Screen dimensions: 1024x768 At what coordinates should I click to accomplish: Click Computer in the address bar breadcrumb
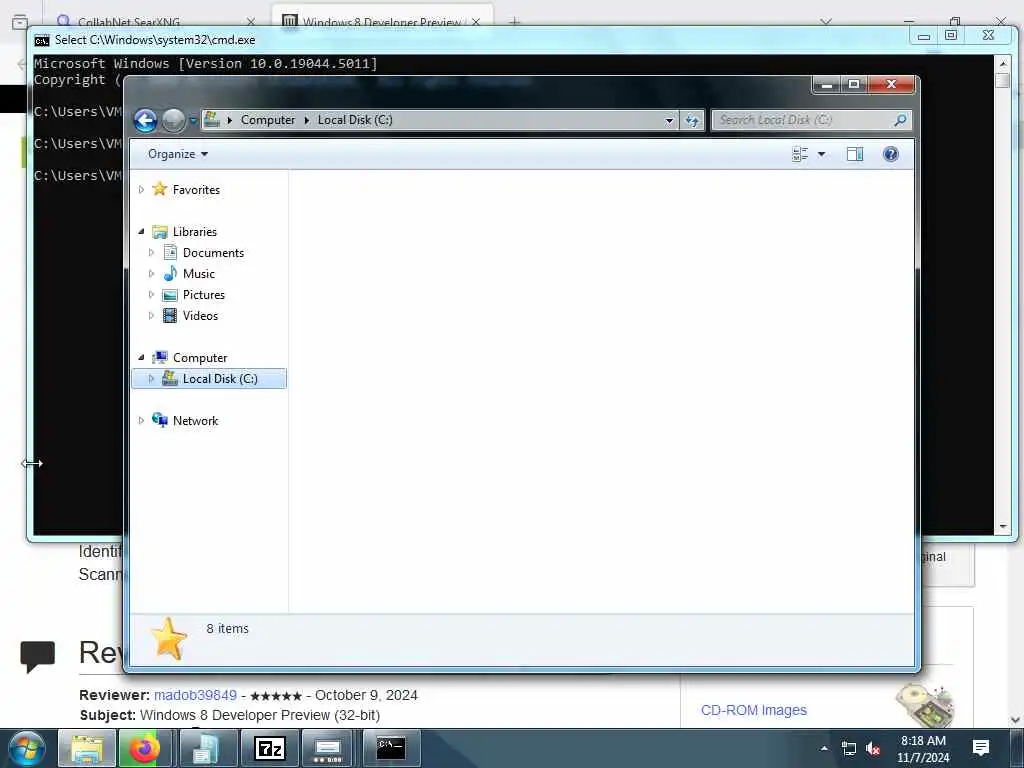click(x=268, y=120)
